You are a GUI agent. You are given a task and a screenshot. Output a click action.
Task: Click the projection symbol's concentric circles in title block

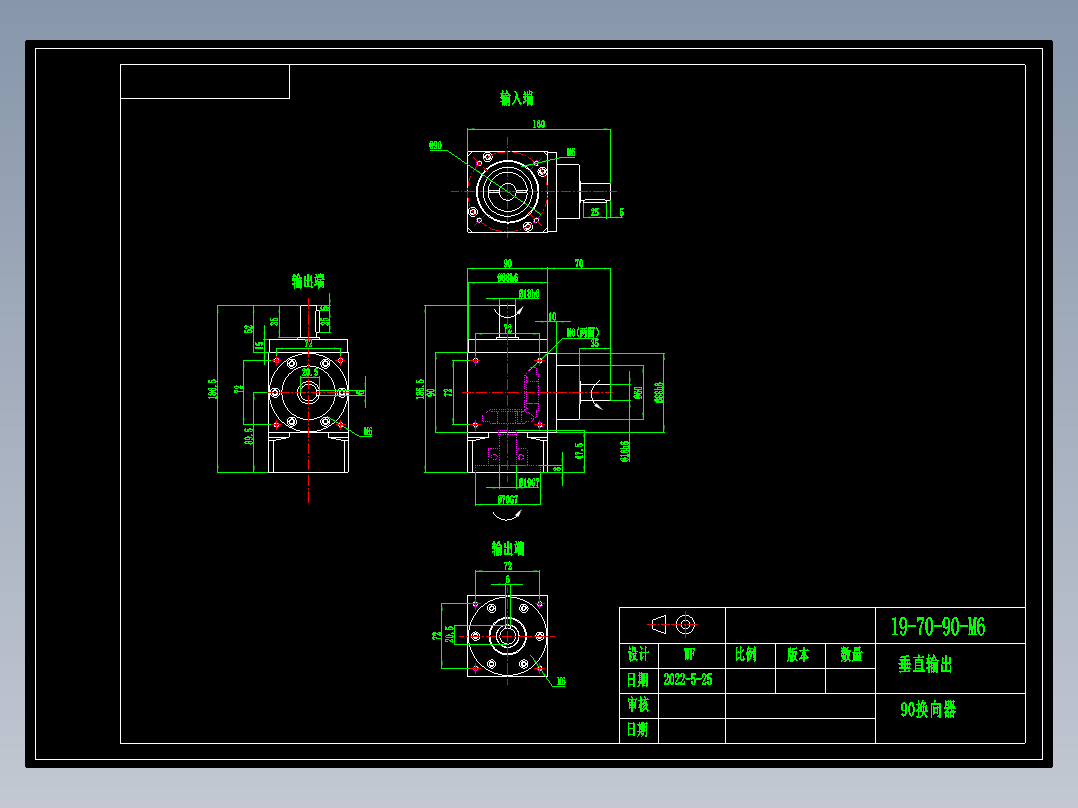pyautogui.click(x=685, y=625)
